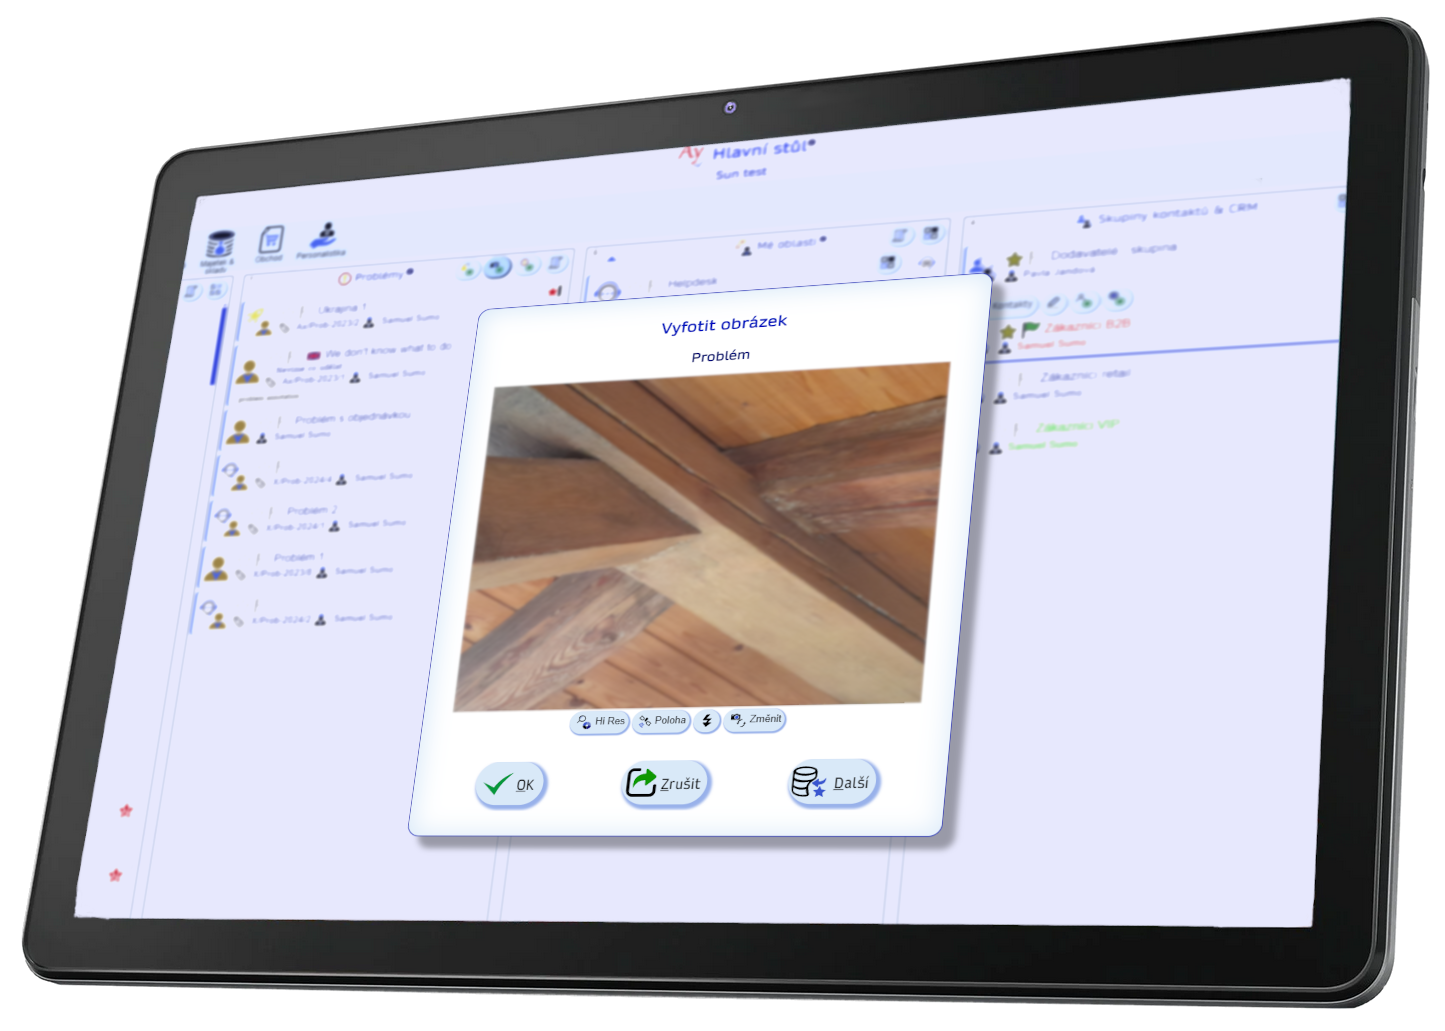Click Změnit to switch the camera
Viewport: 1445px width, 1031px height.
pos(755,719)
